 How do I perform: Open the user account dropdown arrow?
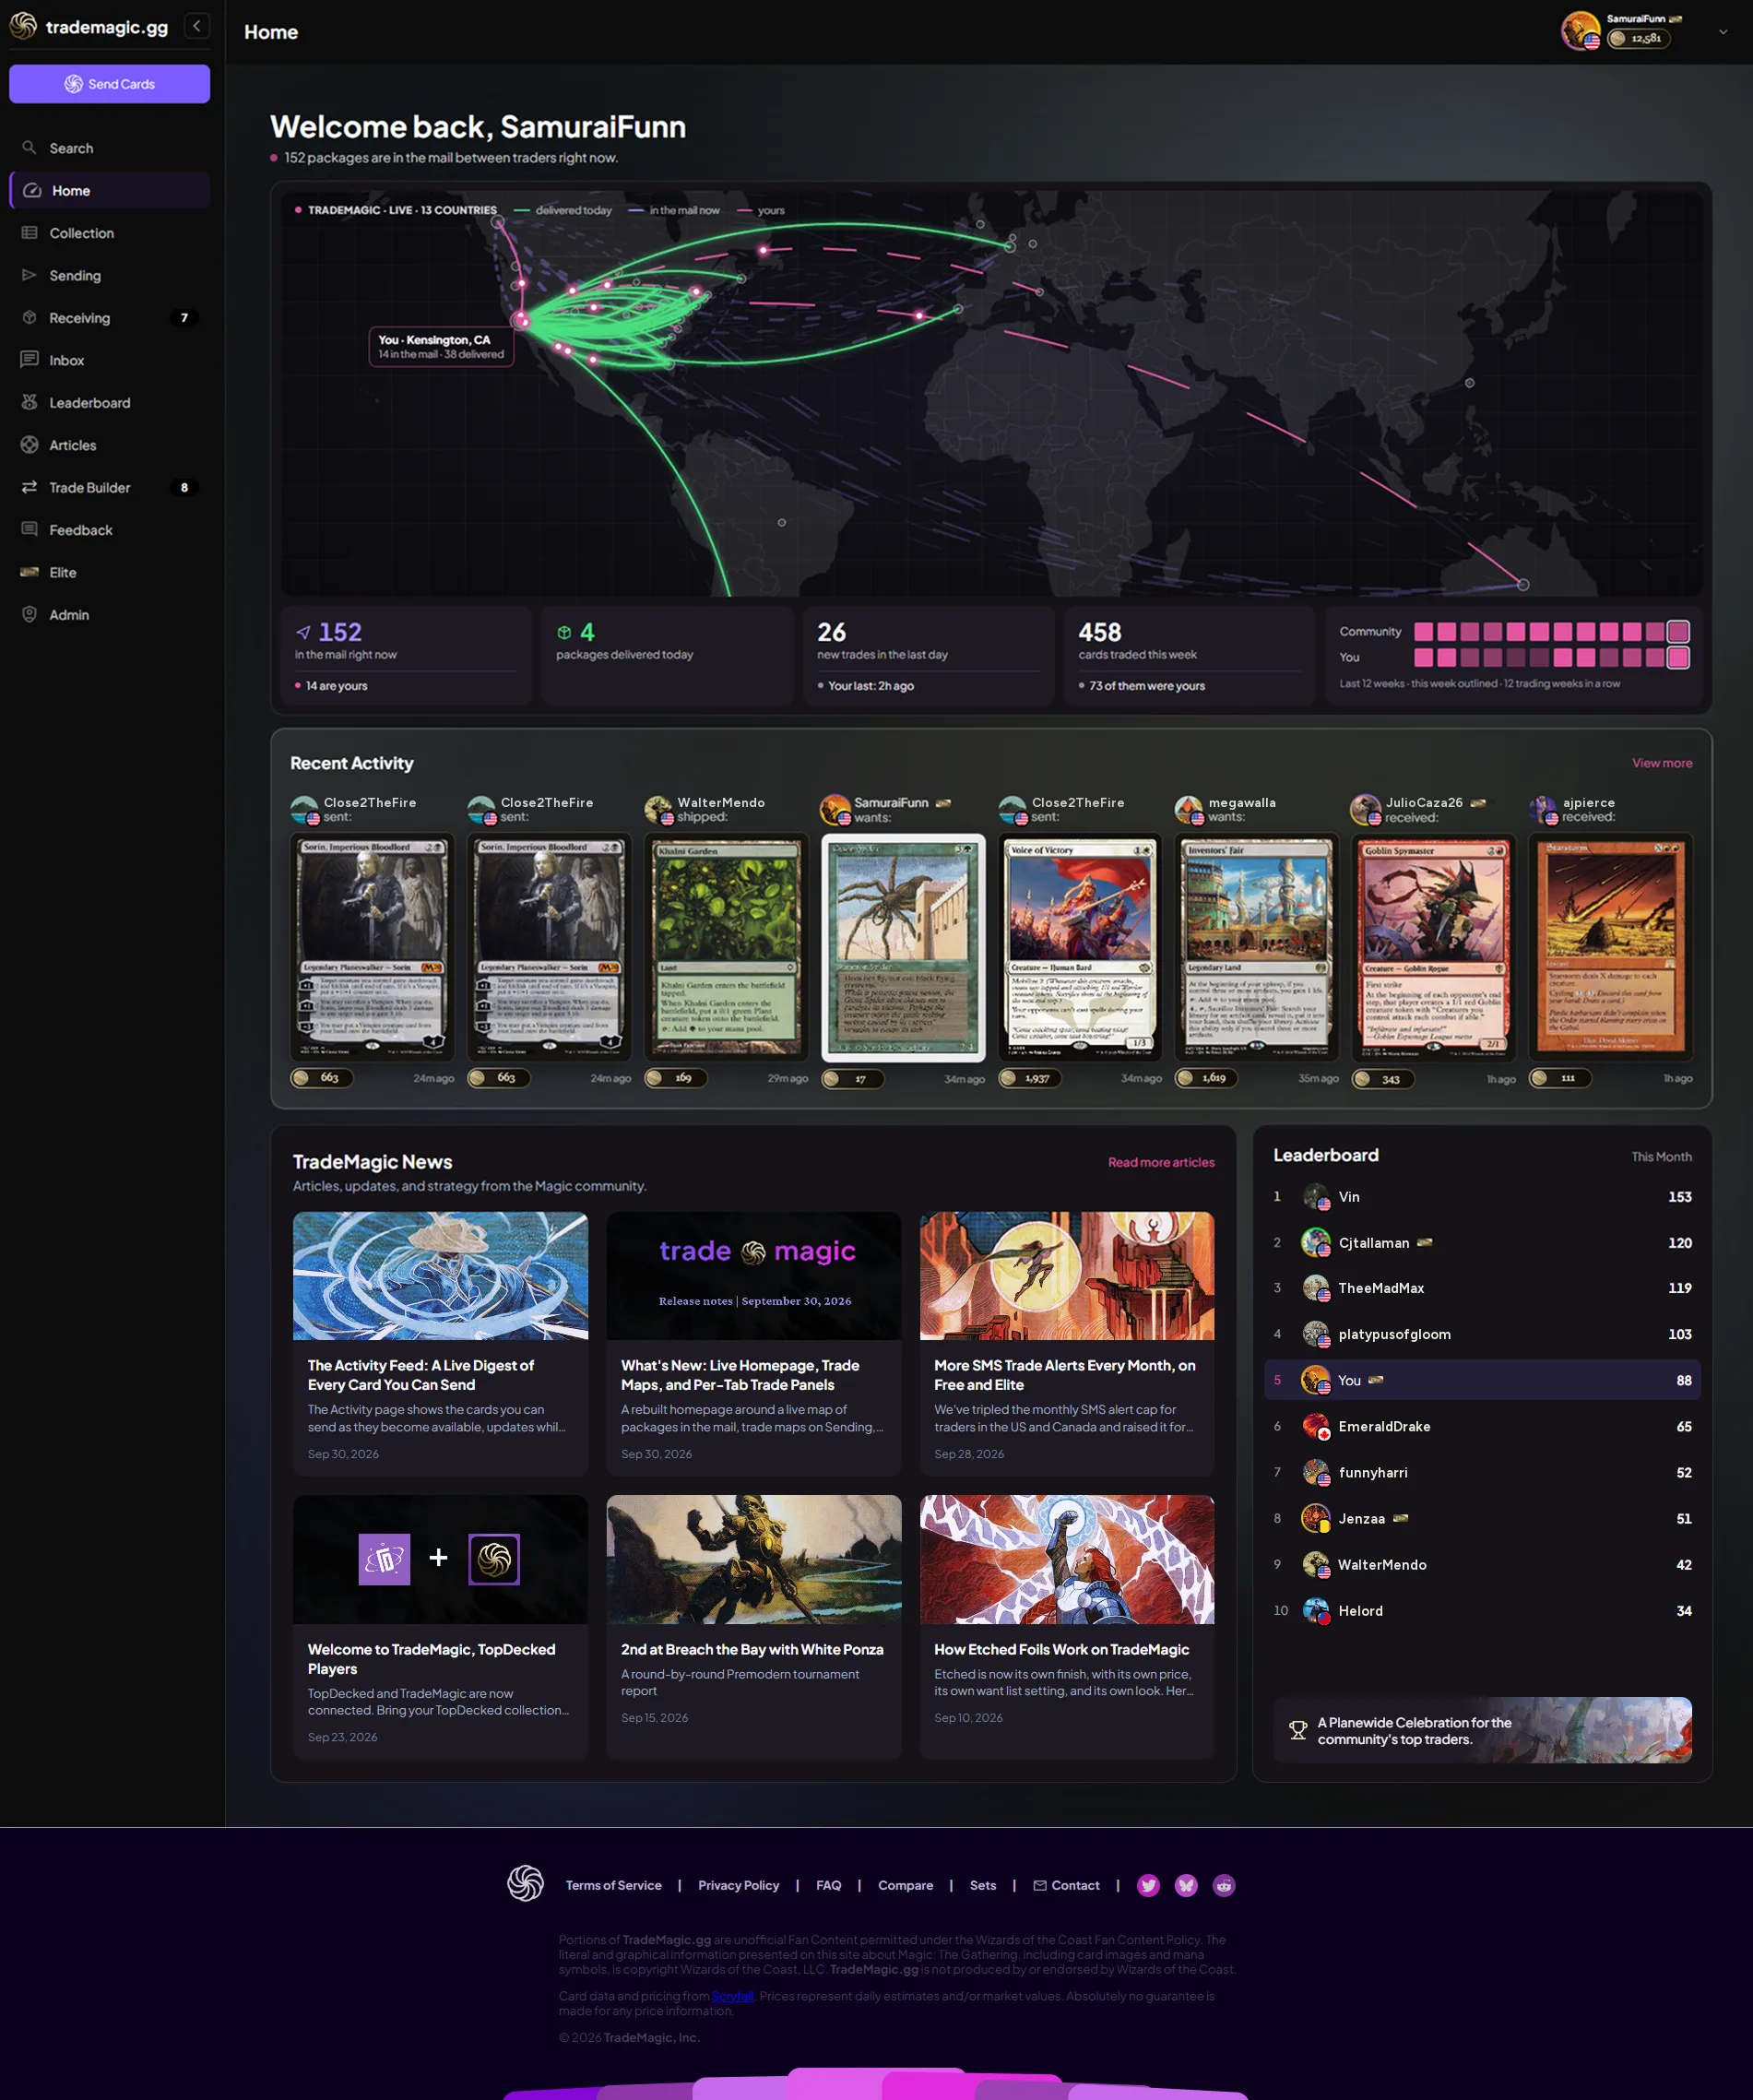click(1723, 32)
